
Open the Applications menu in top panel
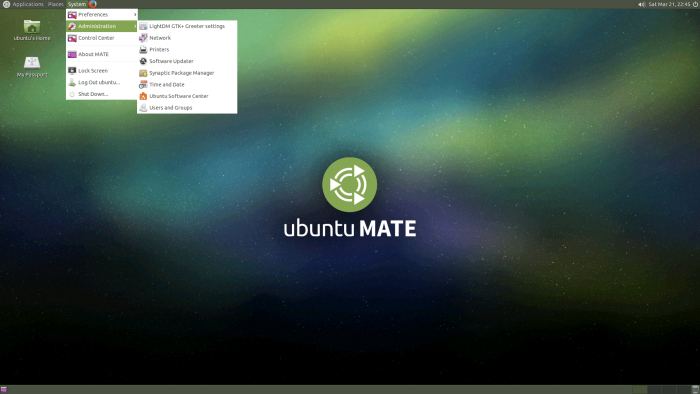[x=28, y=4]
